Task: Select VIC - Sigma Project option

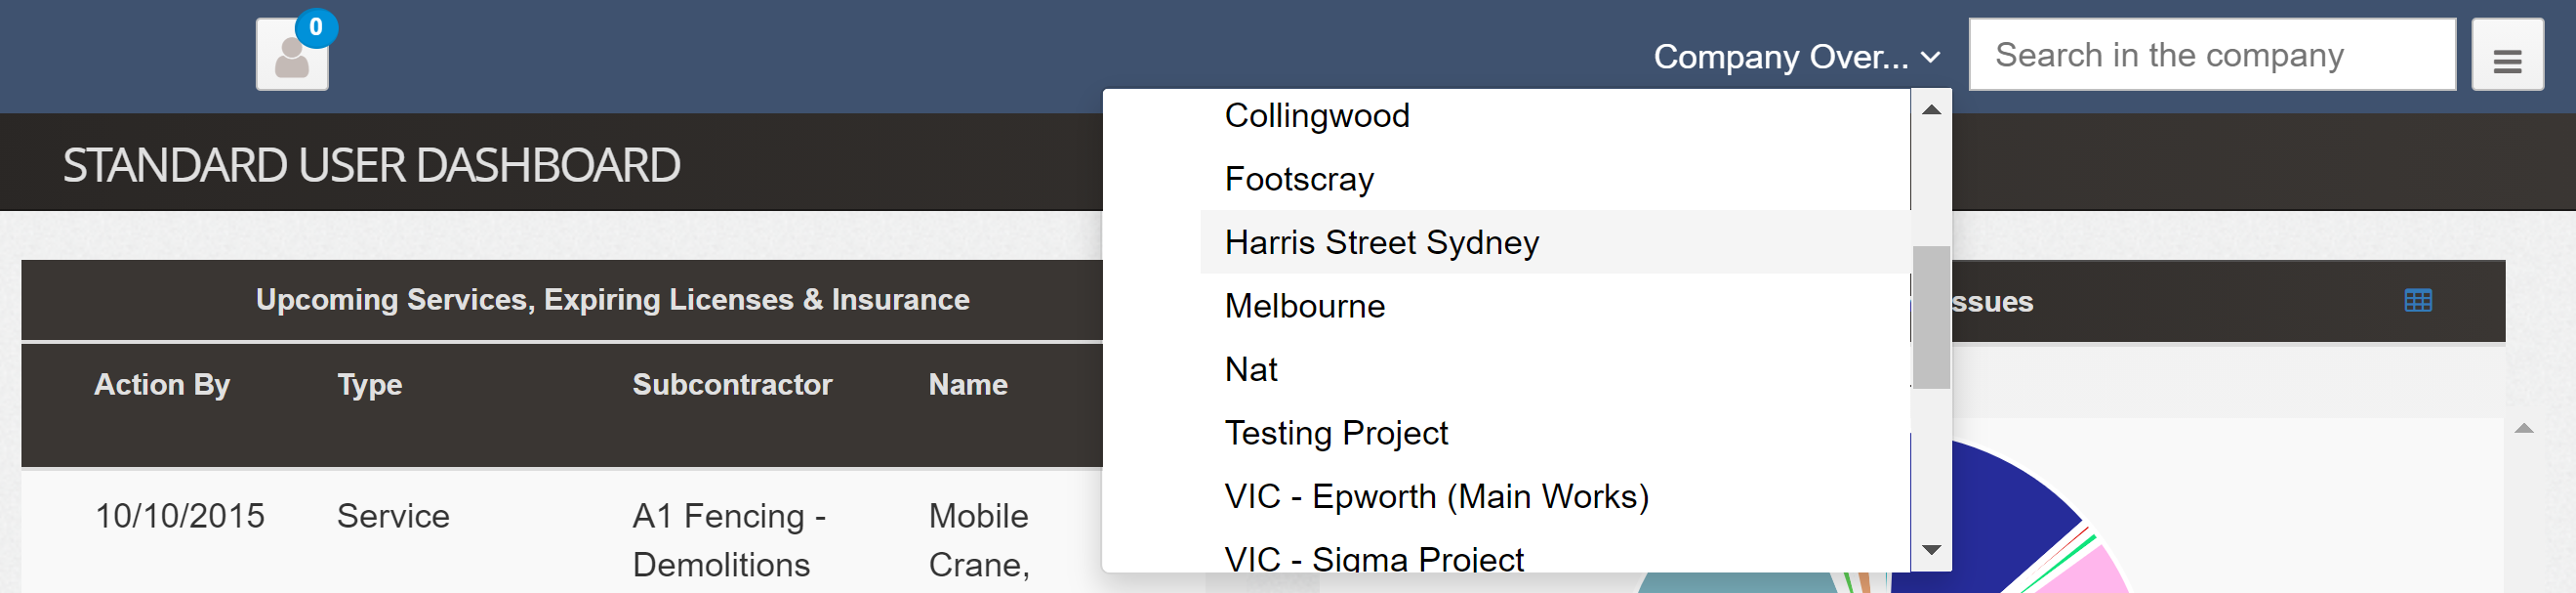Action: pos(1373,558)
